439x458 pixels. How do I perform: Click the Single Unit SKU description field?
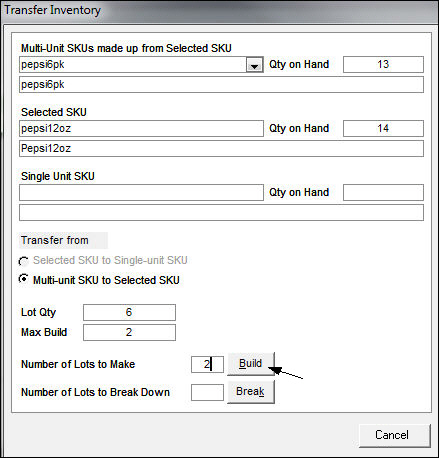coord(221,212)
